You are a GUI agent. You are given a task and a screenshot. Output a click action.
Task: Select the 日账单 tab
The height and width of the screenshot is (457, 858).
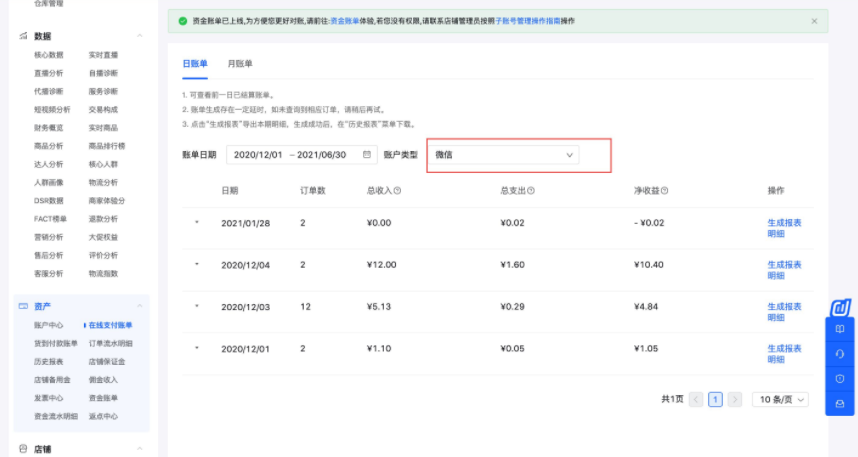tap(194, 64)
